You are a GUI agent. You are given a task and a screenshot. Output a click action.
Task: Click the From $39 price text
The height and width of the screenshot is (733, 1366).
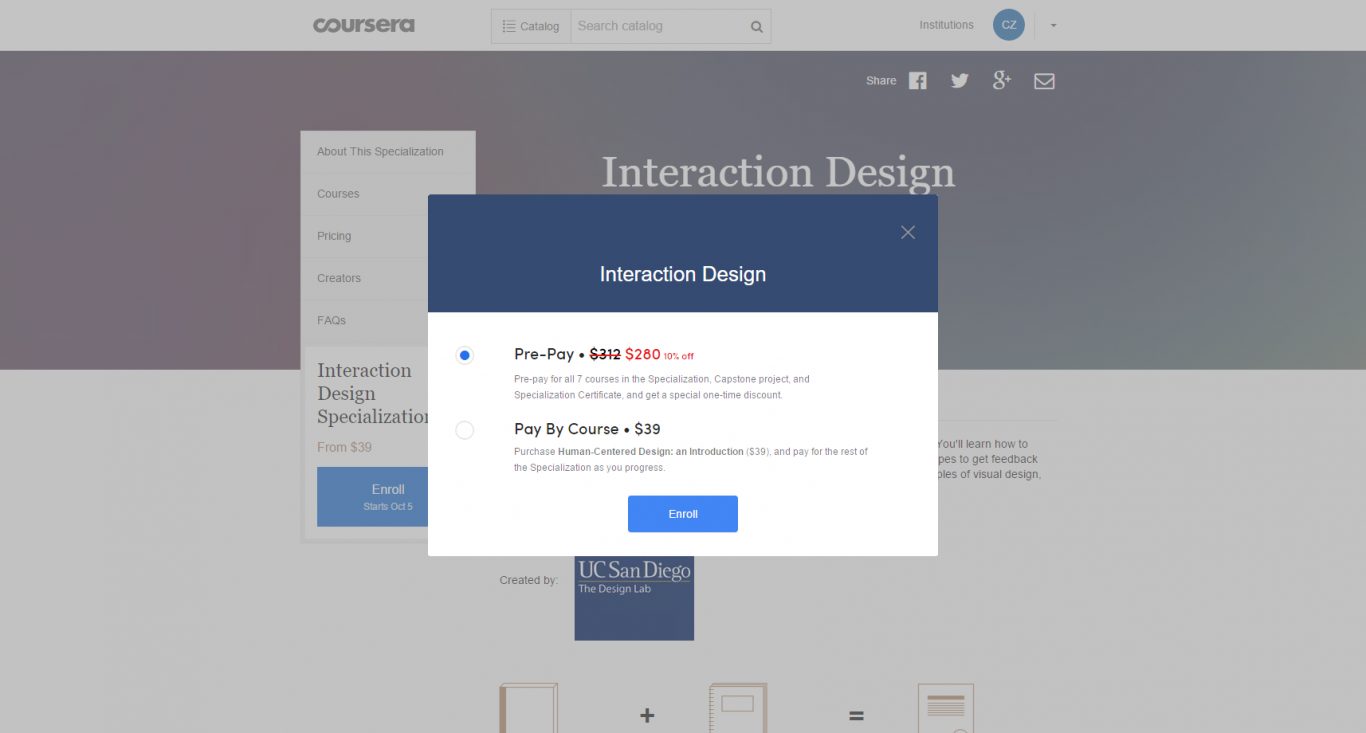344,447
